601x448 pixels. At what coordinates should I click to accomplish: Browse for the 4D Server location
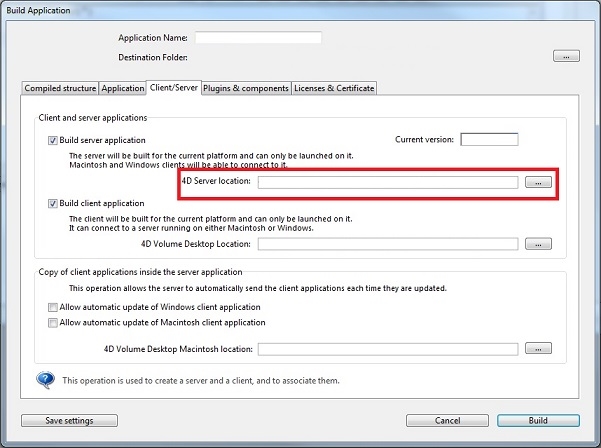tap(538, 182)
